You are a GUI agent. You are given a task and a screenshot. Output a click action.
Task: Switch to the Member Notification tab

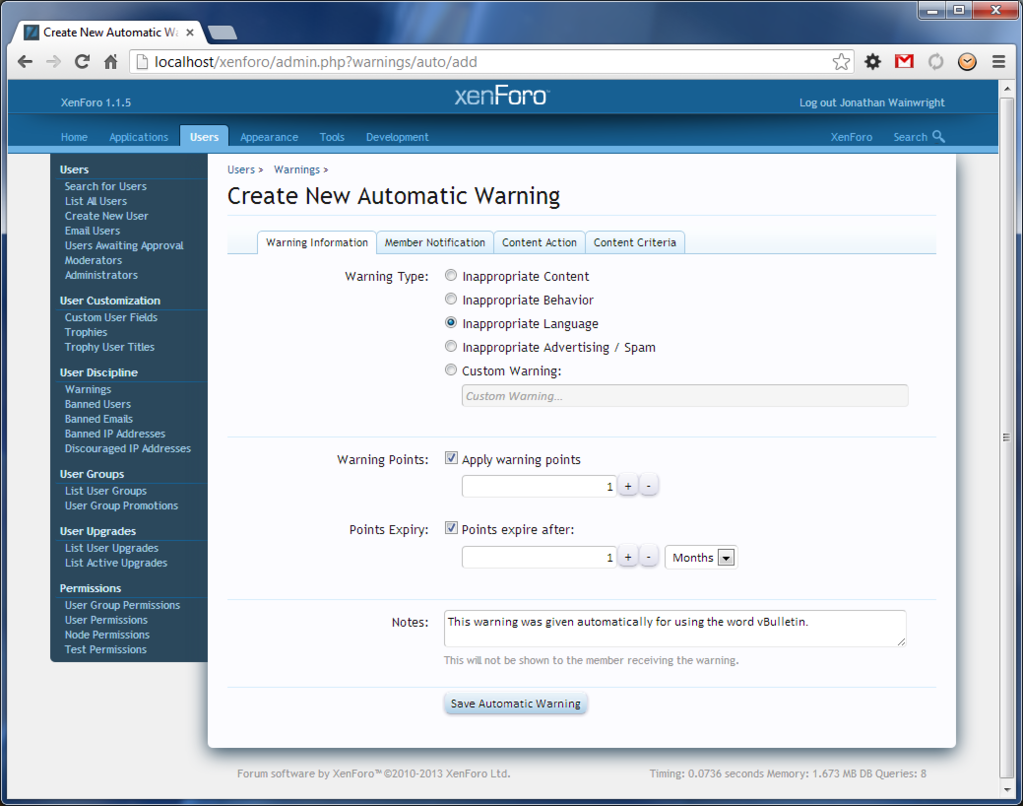pos(435,243)
